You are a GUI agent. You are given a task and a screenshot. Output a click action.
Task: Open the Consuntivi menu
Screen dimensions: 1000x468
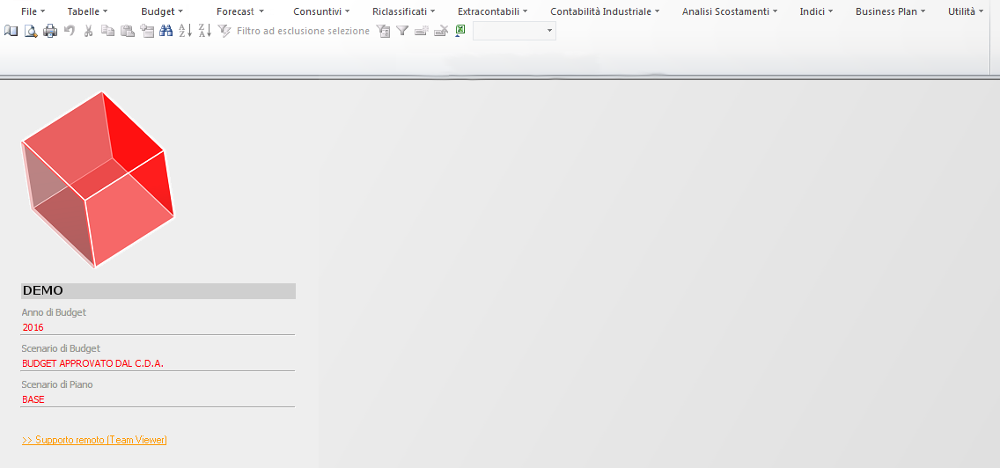[x=321, y=11]
